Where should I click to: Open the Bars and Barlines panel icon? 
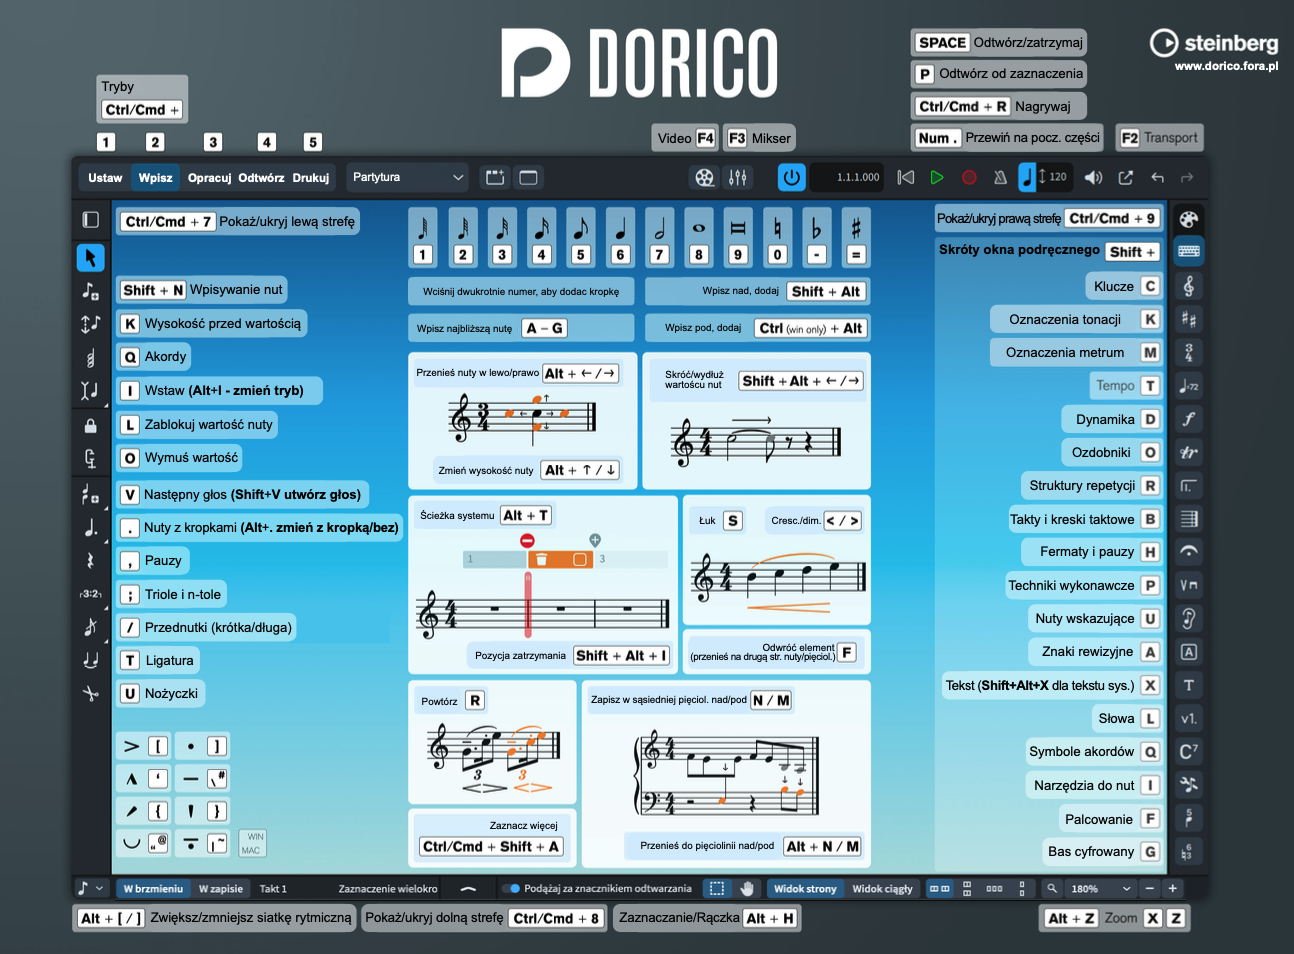[x=1188, y=519]
